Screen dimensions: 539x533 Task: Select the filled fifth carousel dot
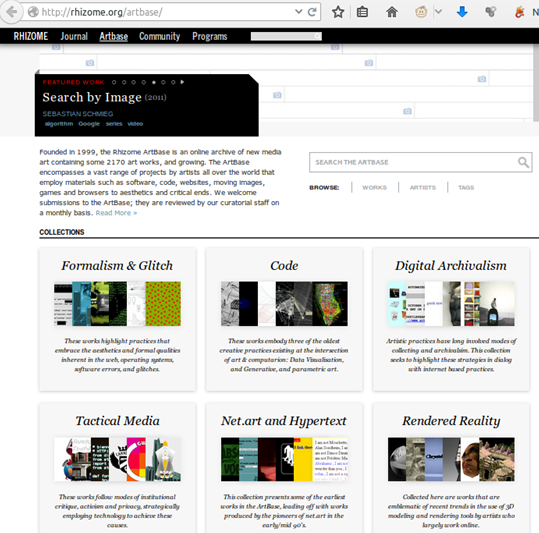click(154, 82)
